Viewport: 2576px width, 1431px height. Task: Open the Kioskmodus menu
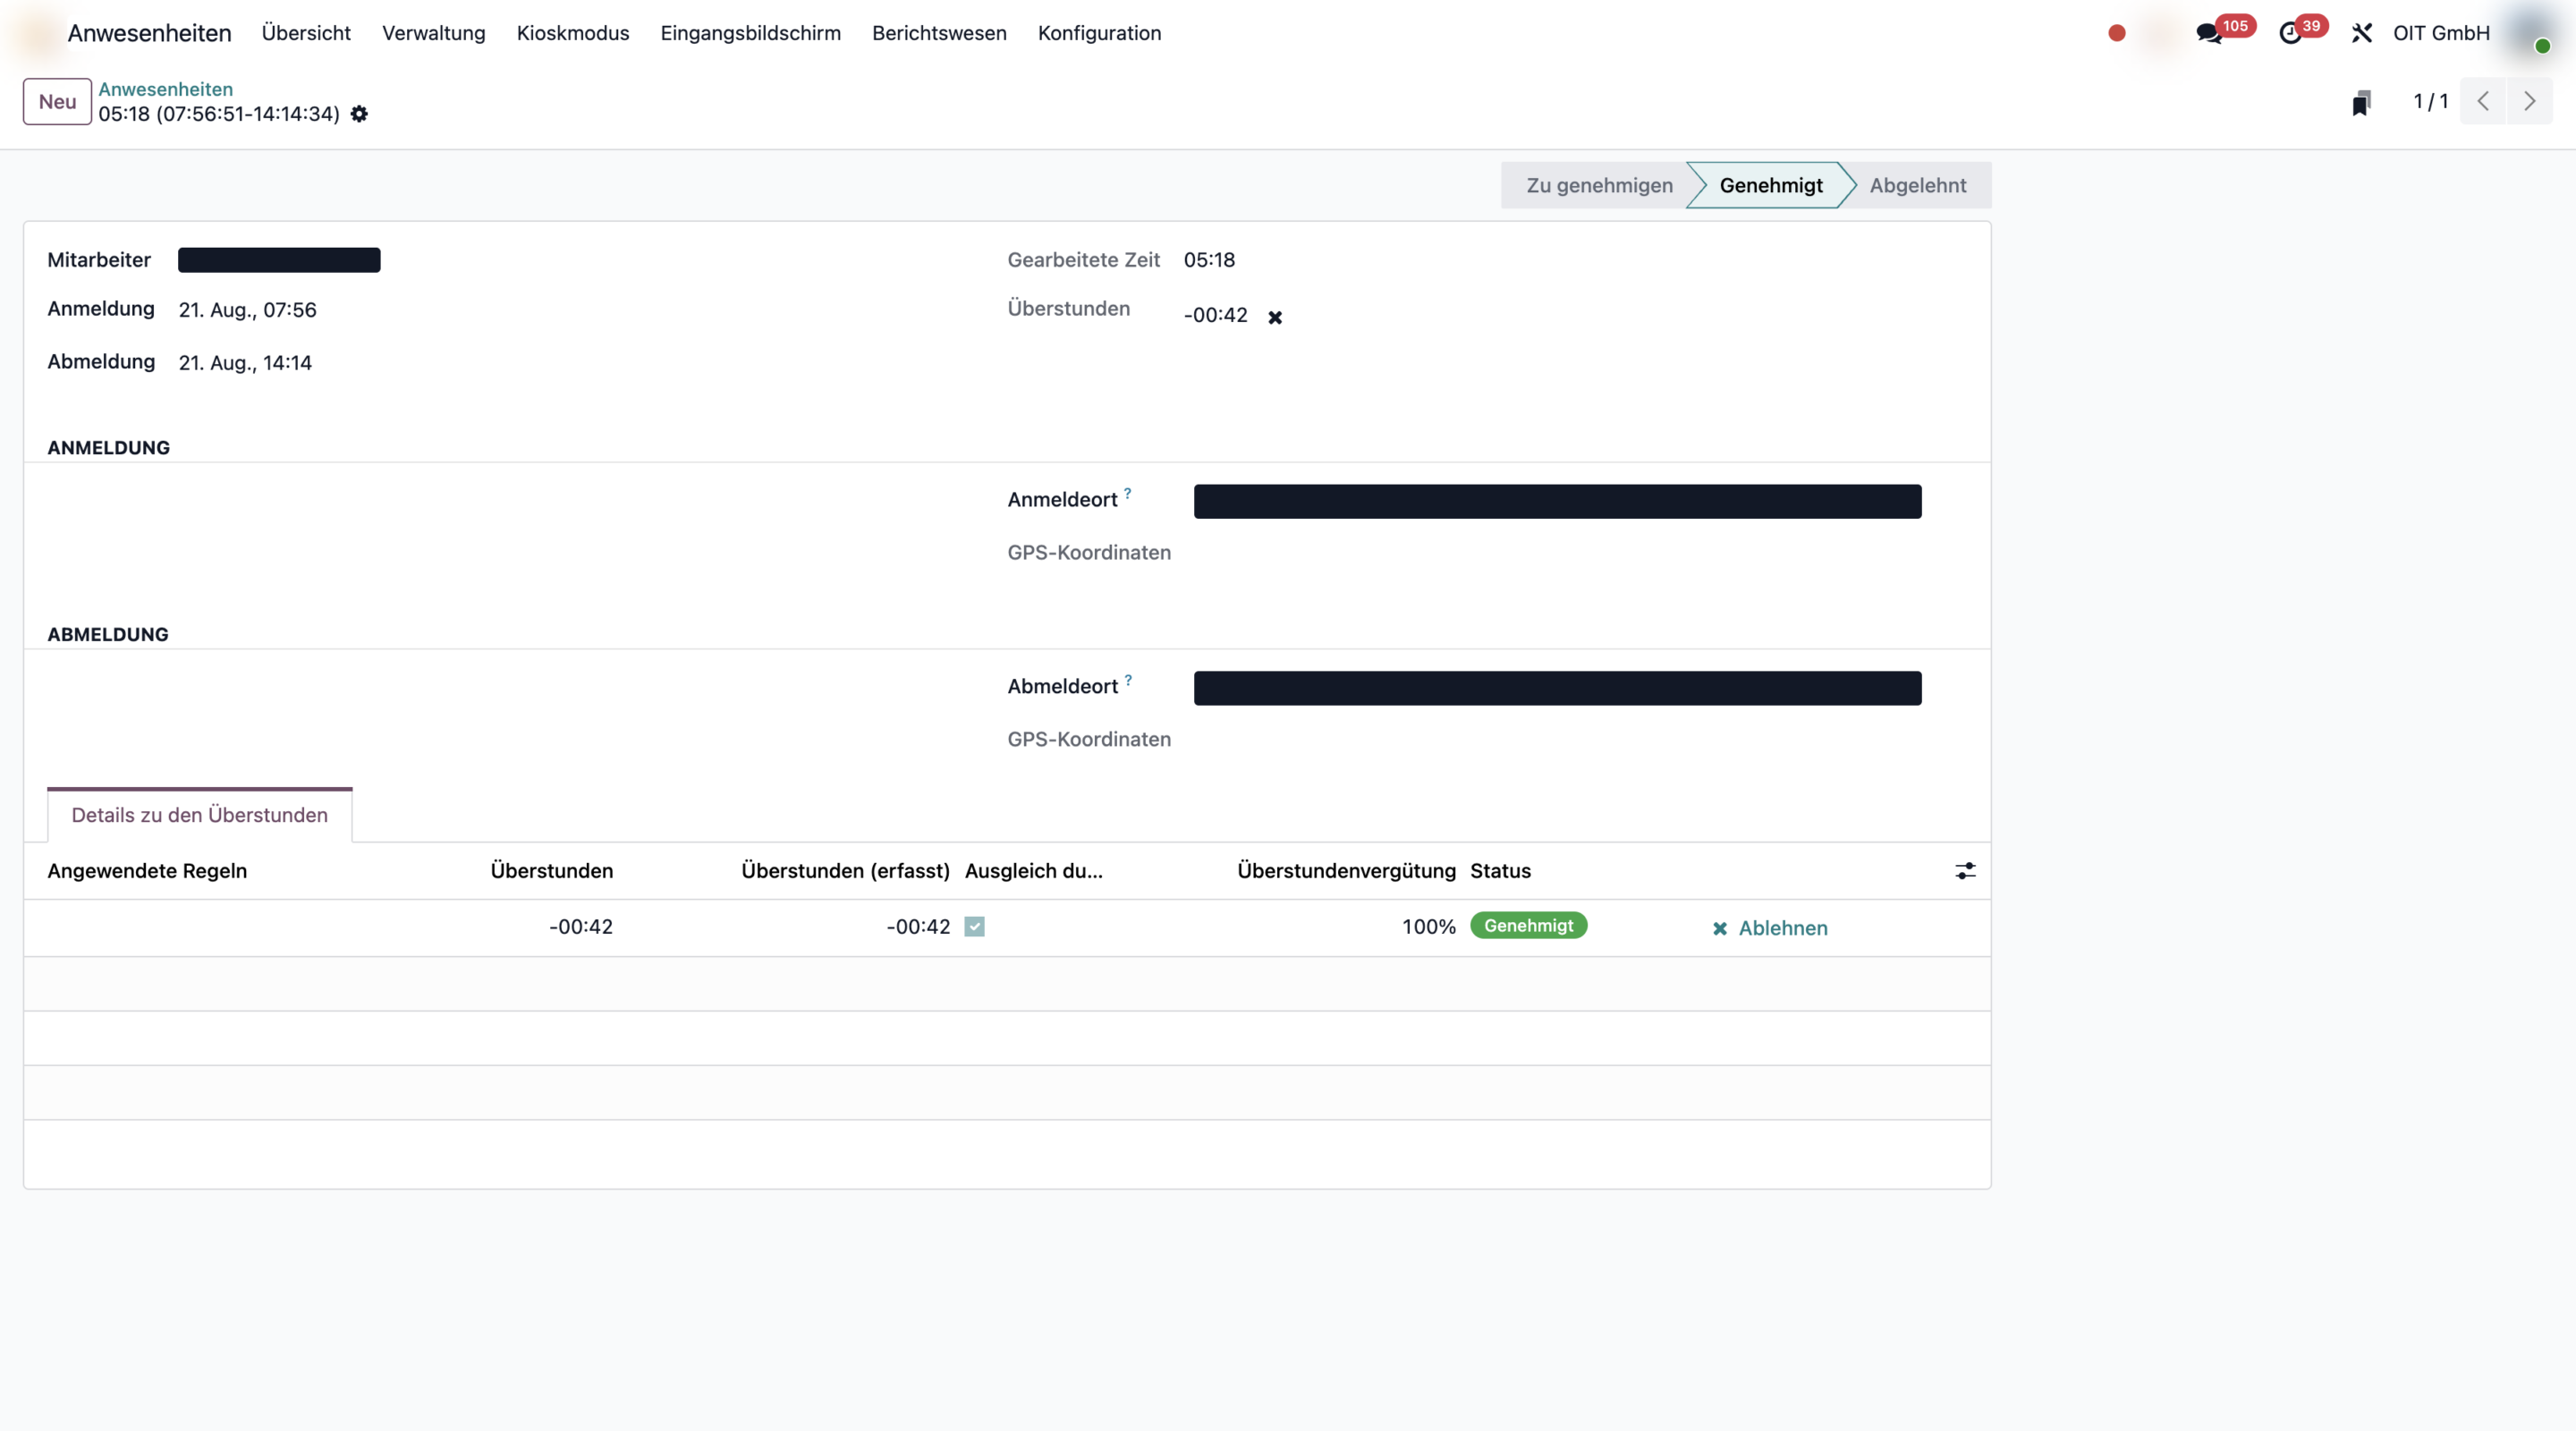click(573, 33)
